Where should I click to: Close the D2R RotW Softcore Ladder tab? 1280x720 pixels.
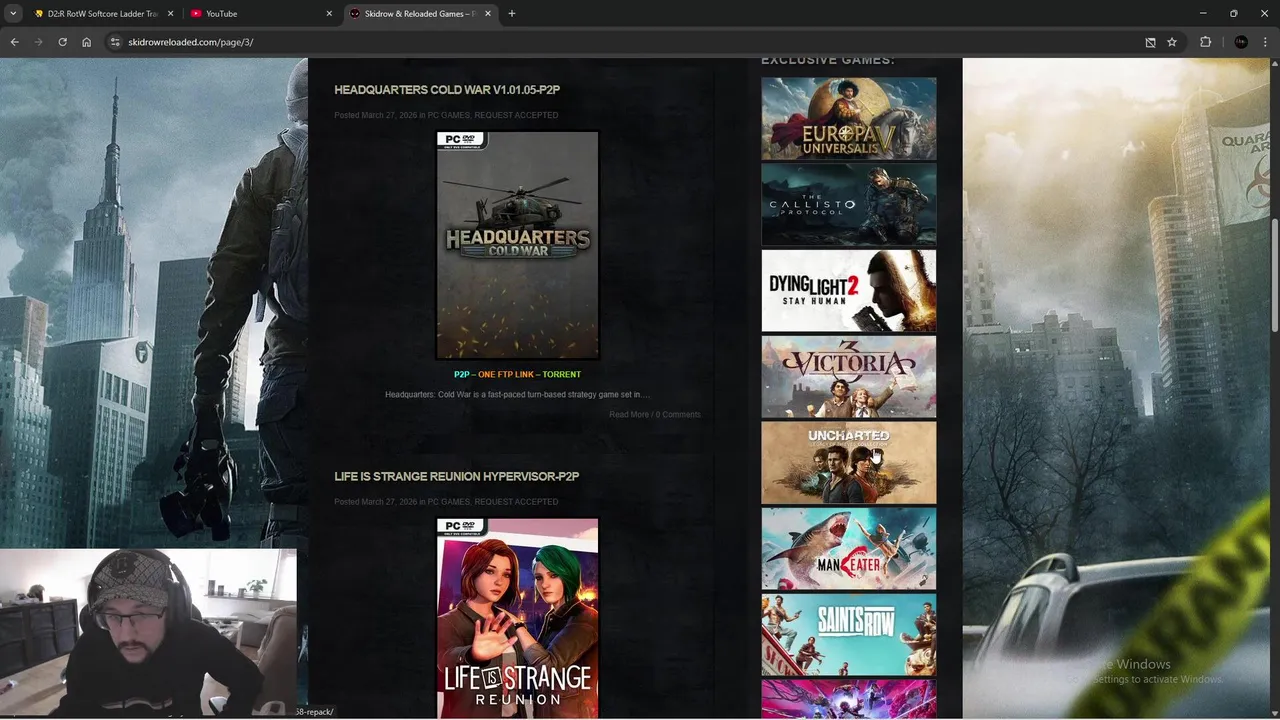pos(171,14)
